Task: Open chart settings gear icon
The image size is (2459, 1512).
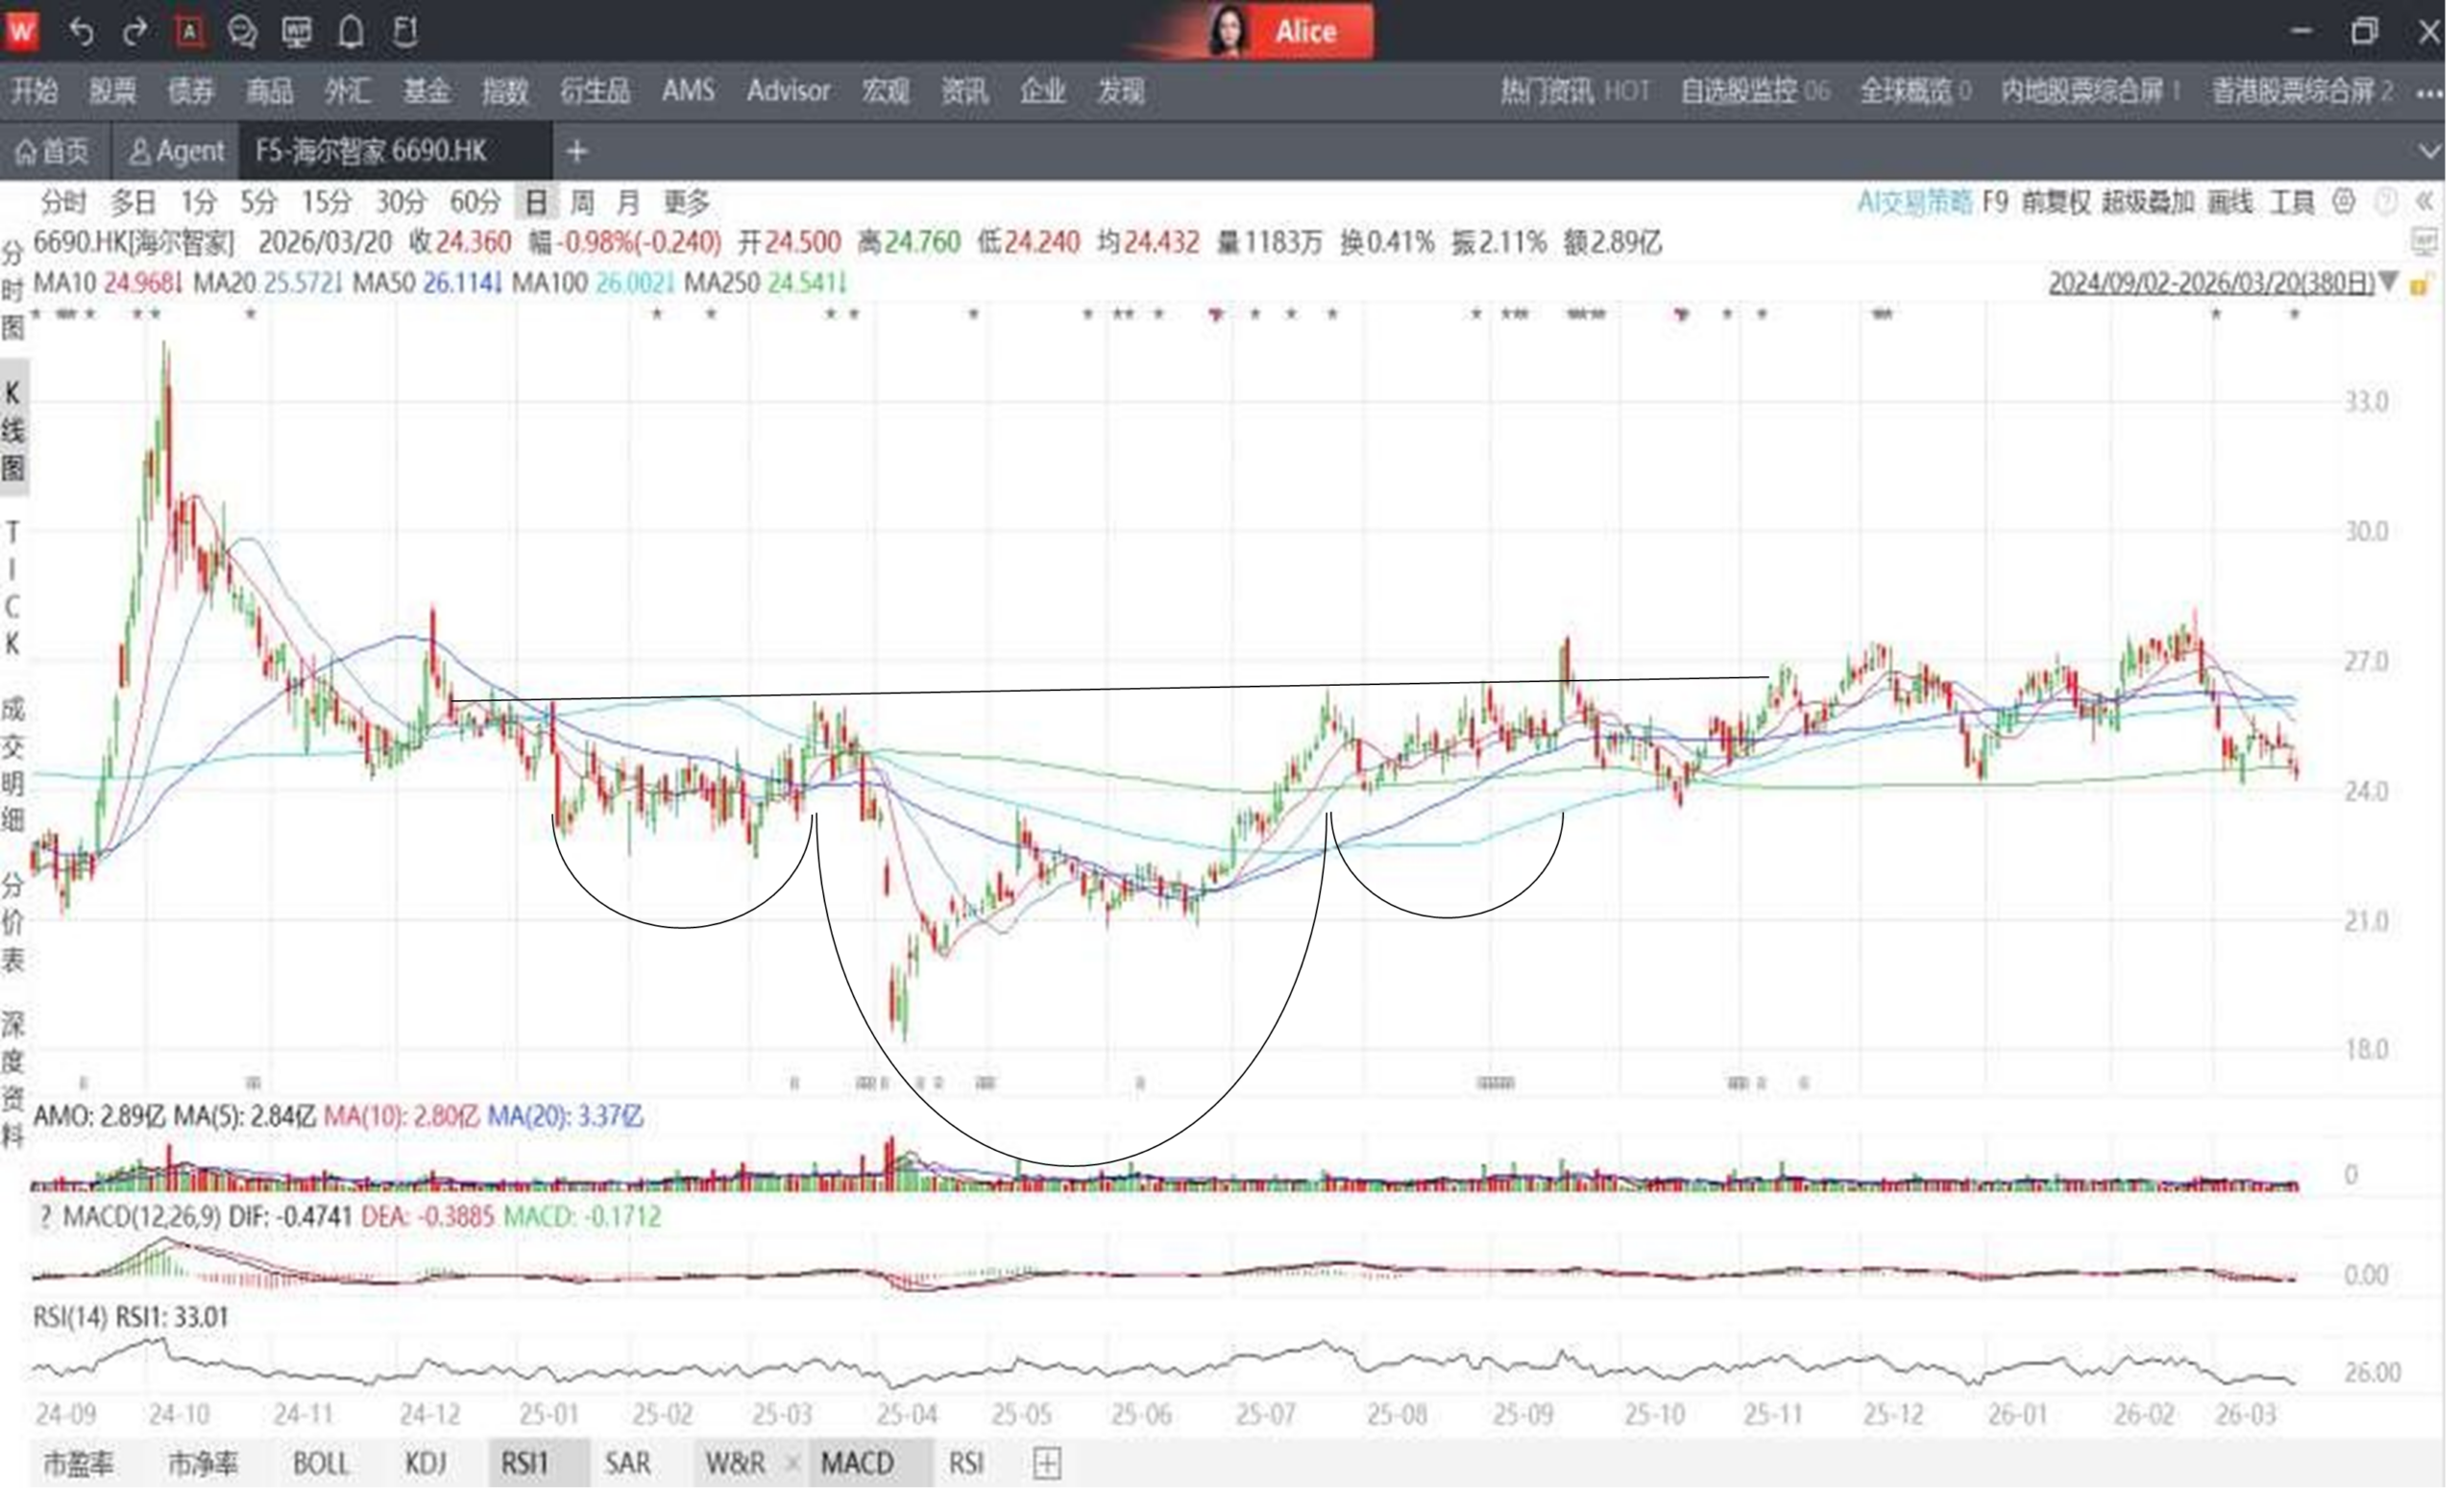Action: pos(2343,203)
